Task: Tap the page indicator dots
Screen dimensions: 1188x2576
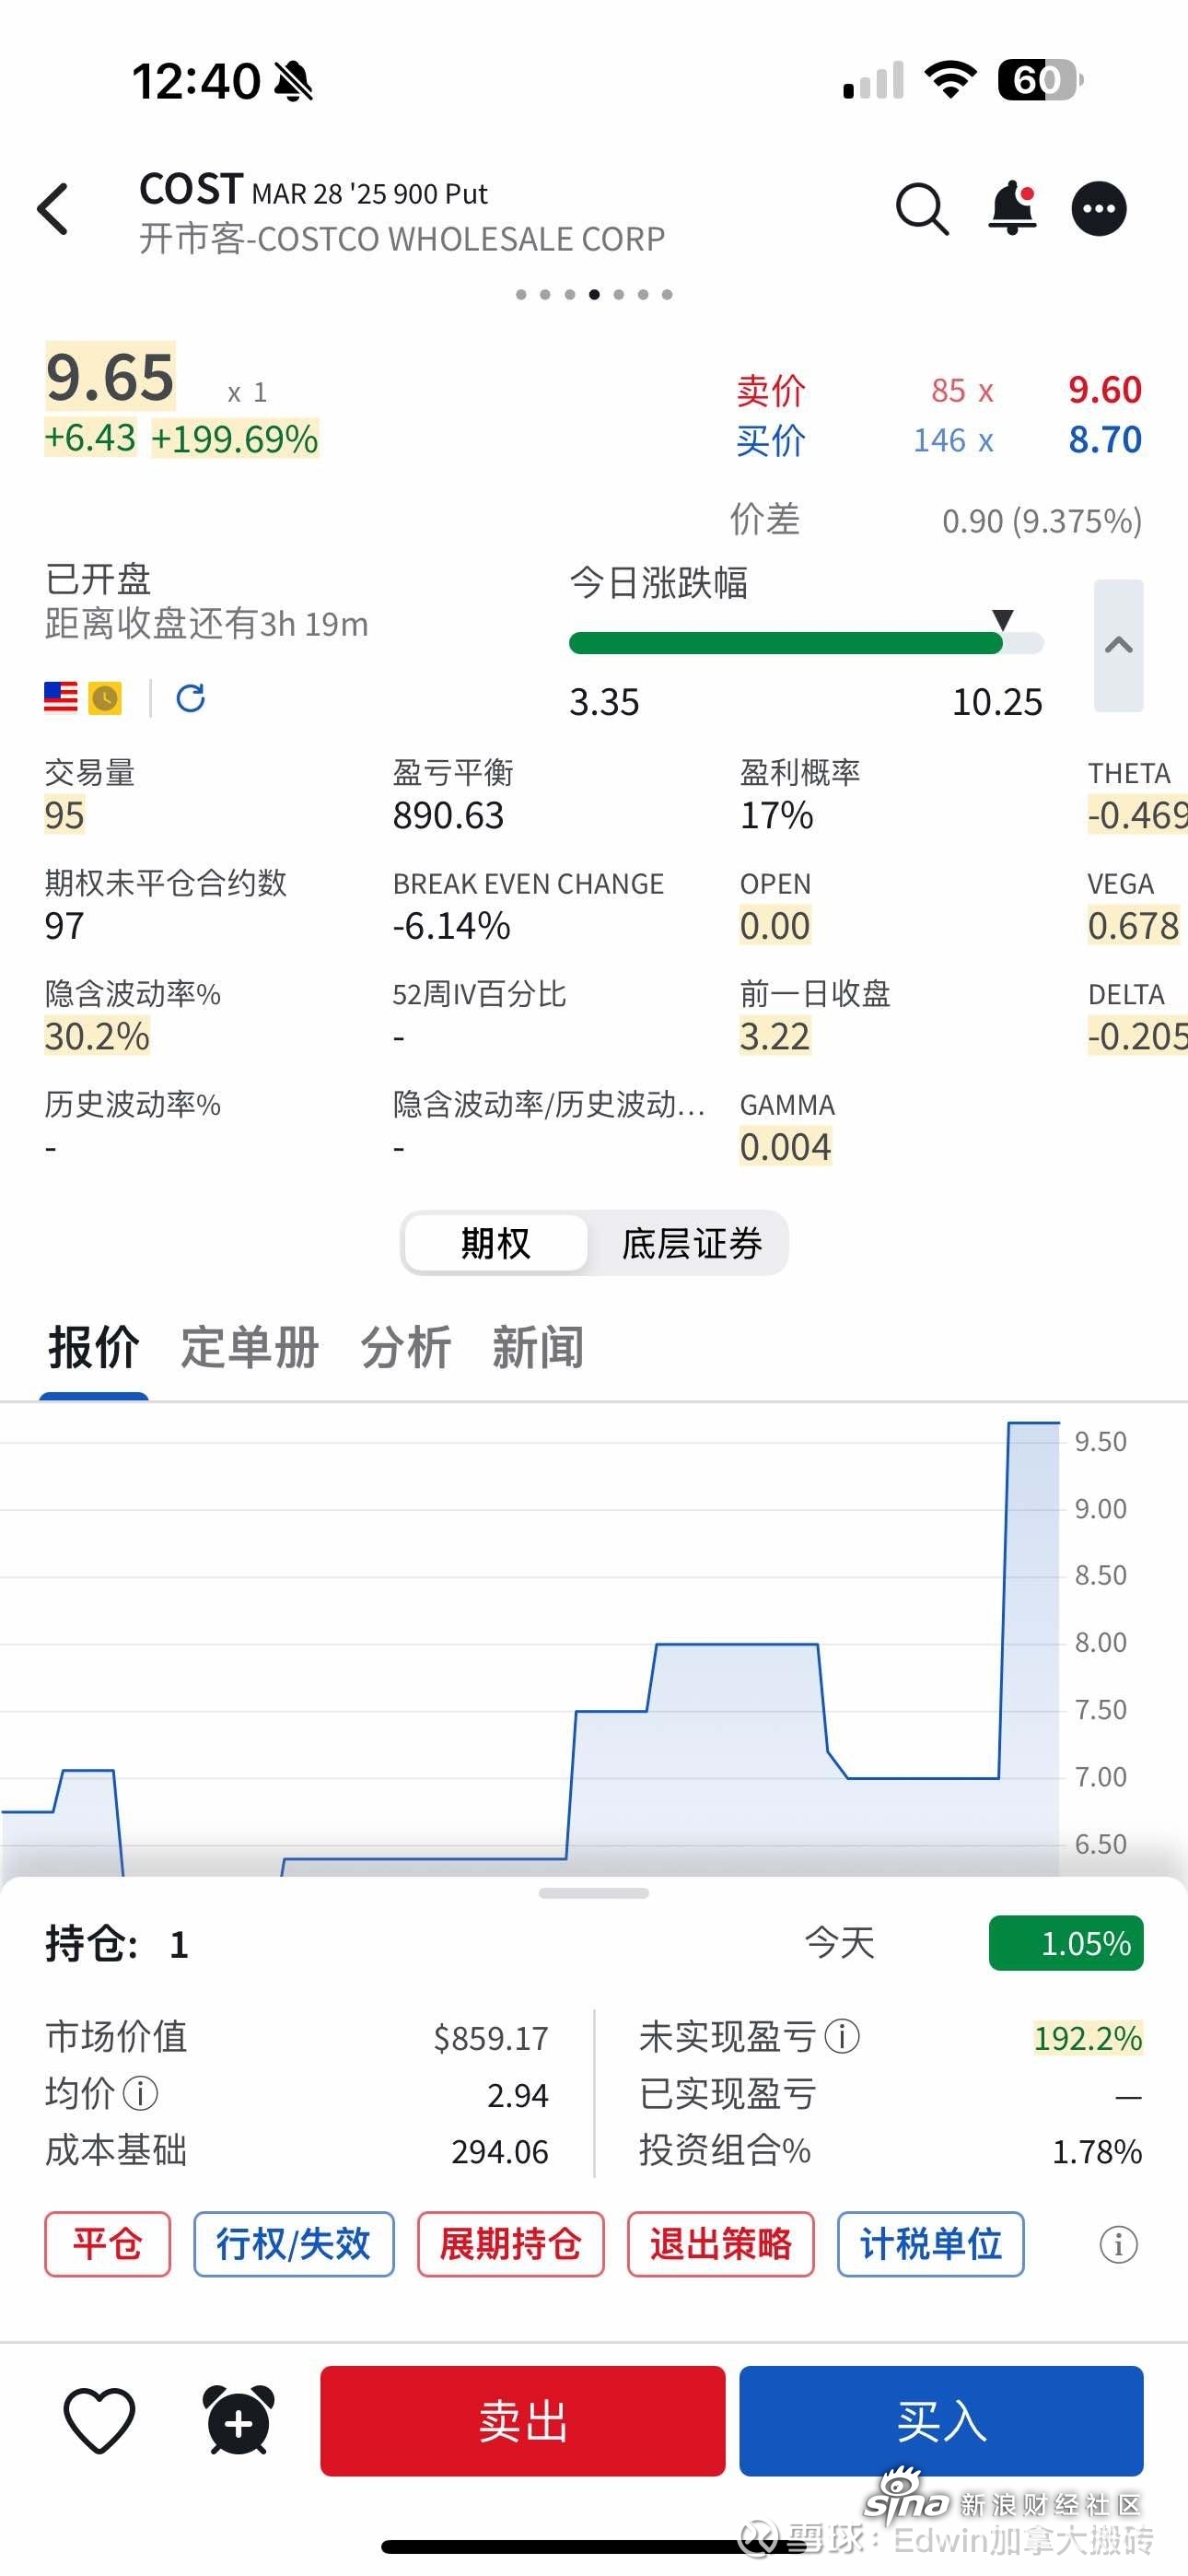Action: pos(594,294)
